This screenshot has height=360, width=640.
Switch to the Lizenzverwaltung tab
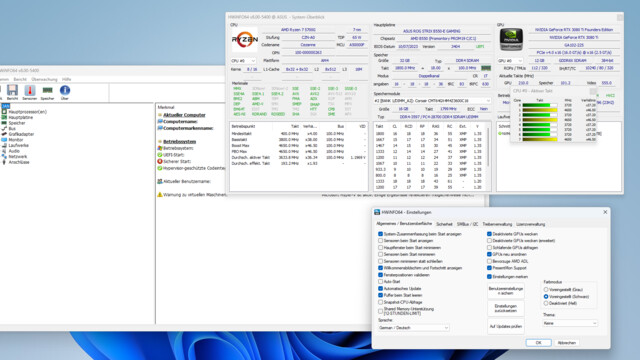coord(531,224)
